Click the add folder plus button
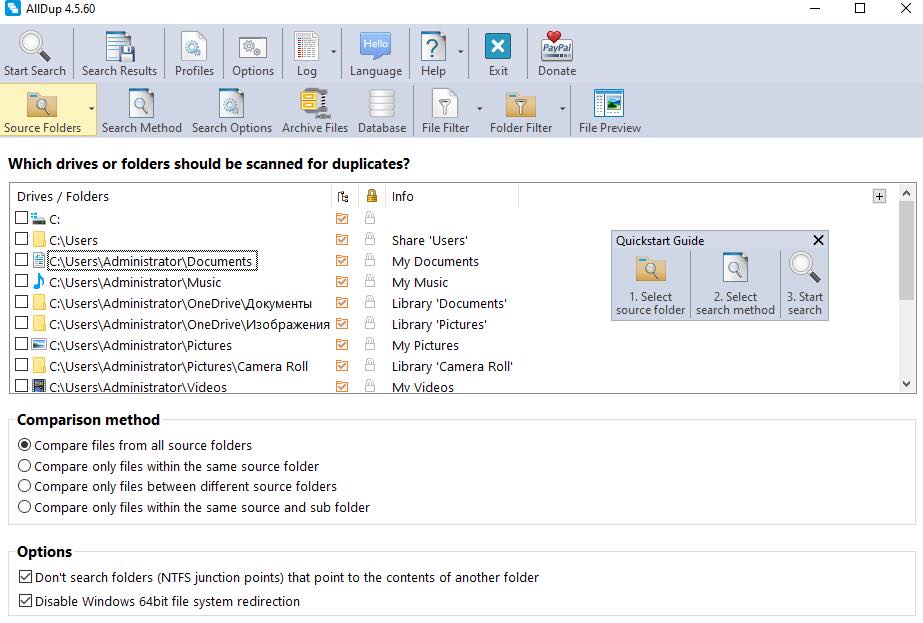The width and height of the screenshot is (923, 623). [x=879, y=197]
